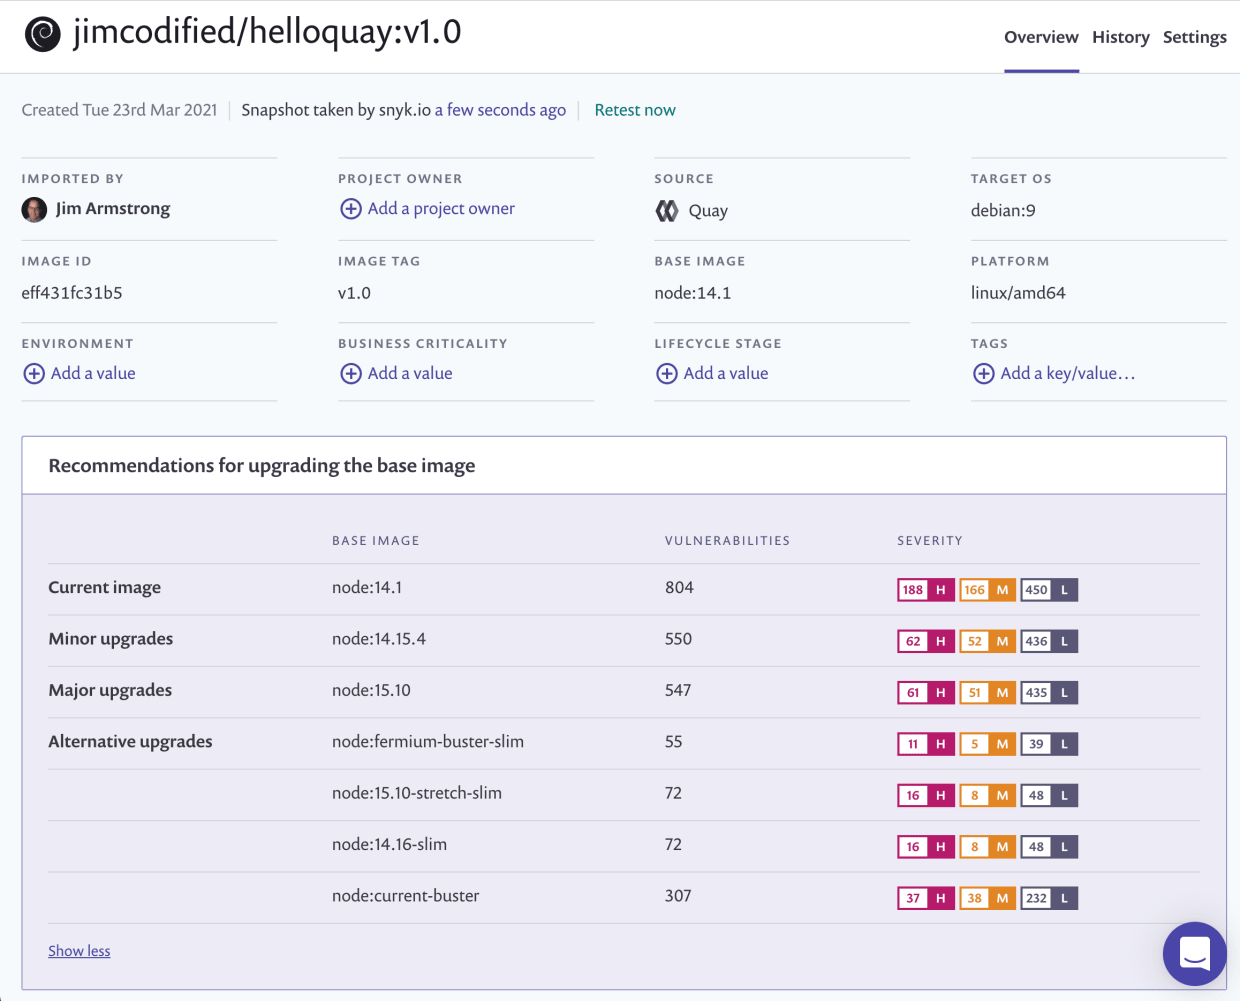This screenshot has width=1240, height=1001.
Task: Click the node:current-buster cell
Action: coord(405,896)
